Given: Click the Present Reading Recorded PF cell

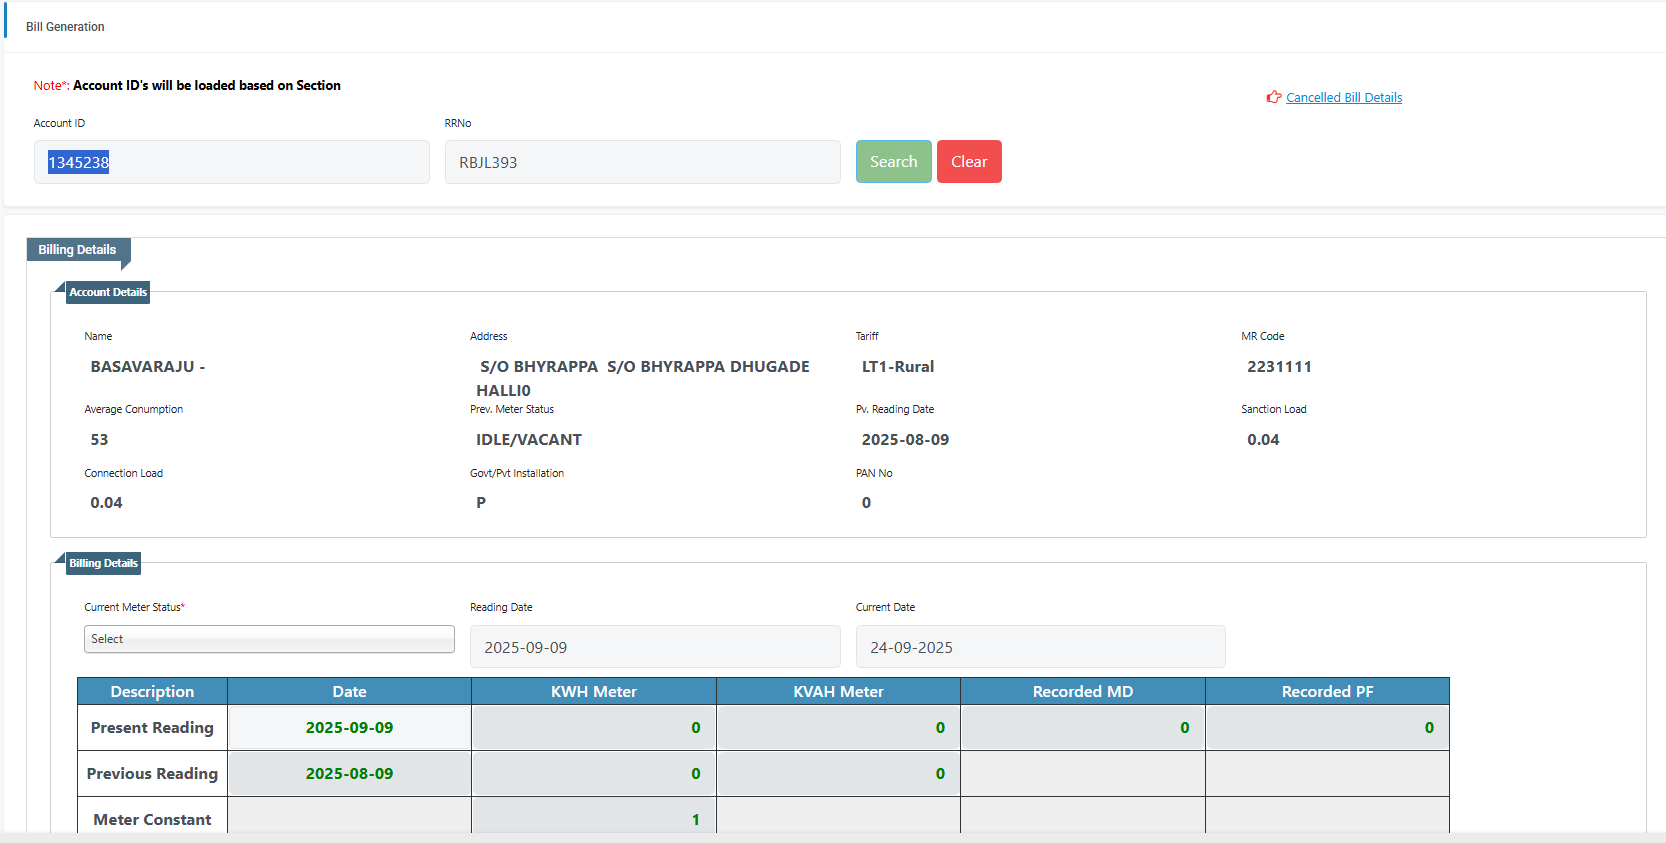Looking at the screenshot, I should click(x=1327, y=728).
